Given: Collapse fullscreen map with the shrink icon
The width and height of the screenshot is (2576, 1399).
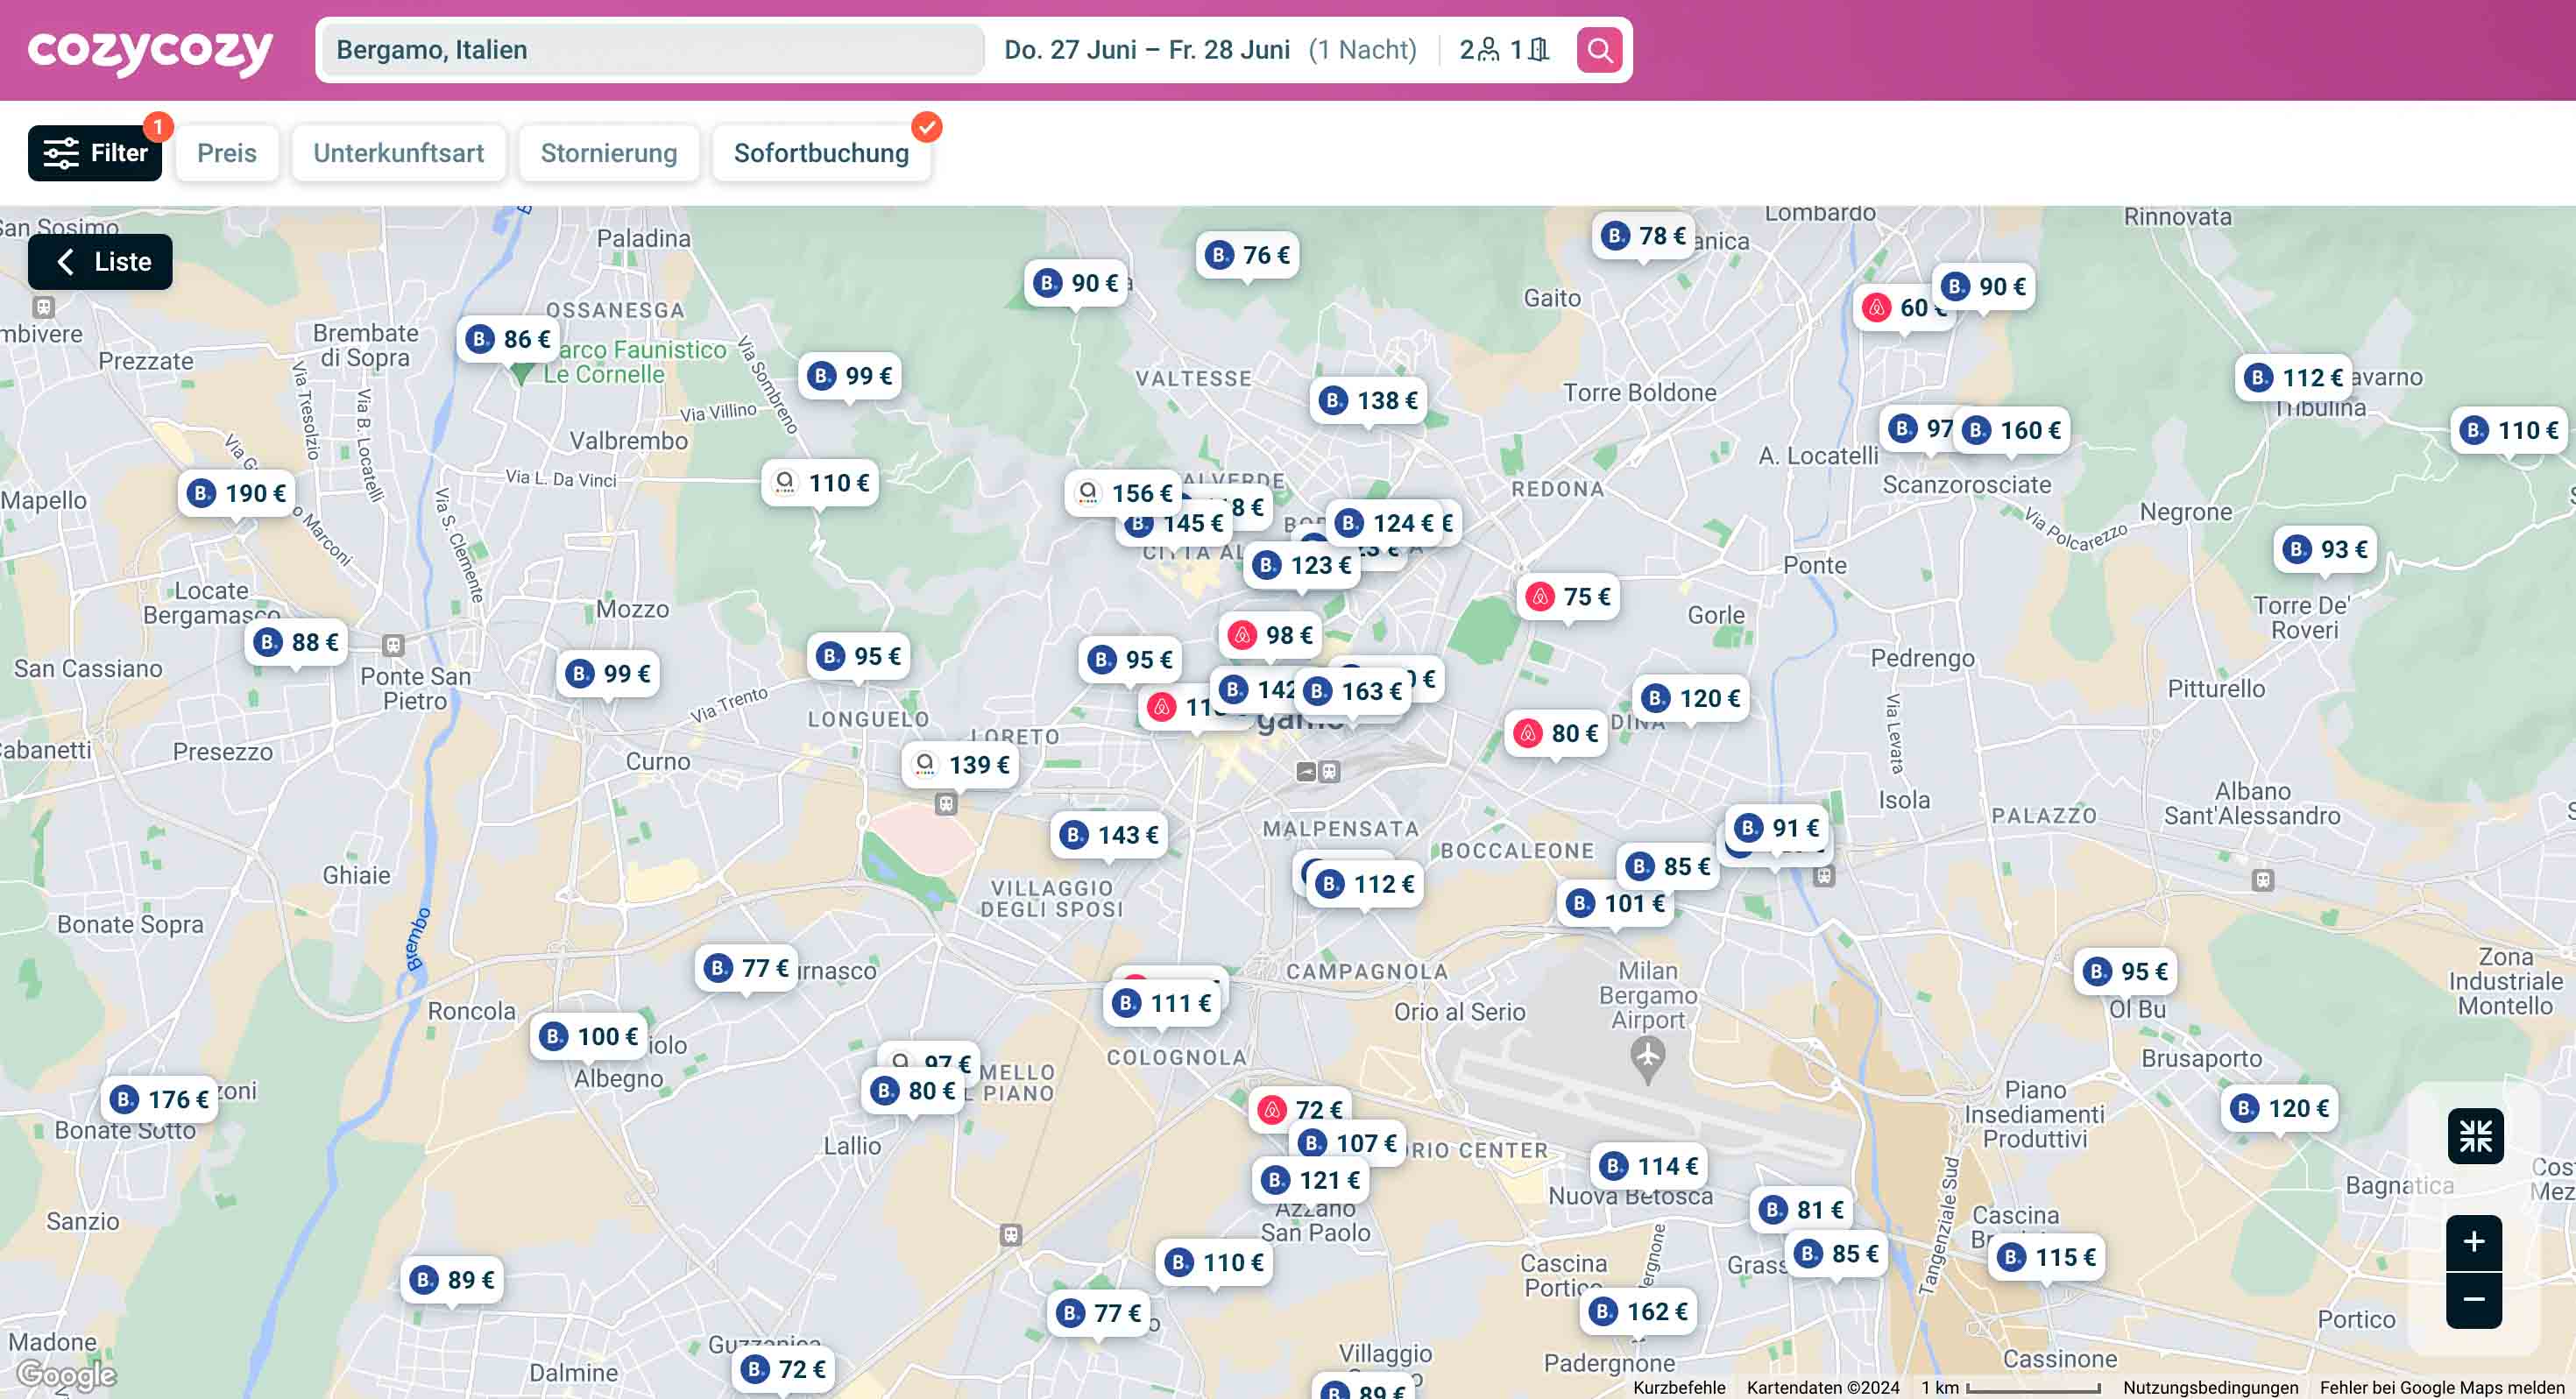Looking at the screenshot, I should 2475,1136.
